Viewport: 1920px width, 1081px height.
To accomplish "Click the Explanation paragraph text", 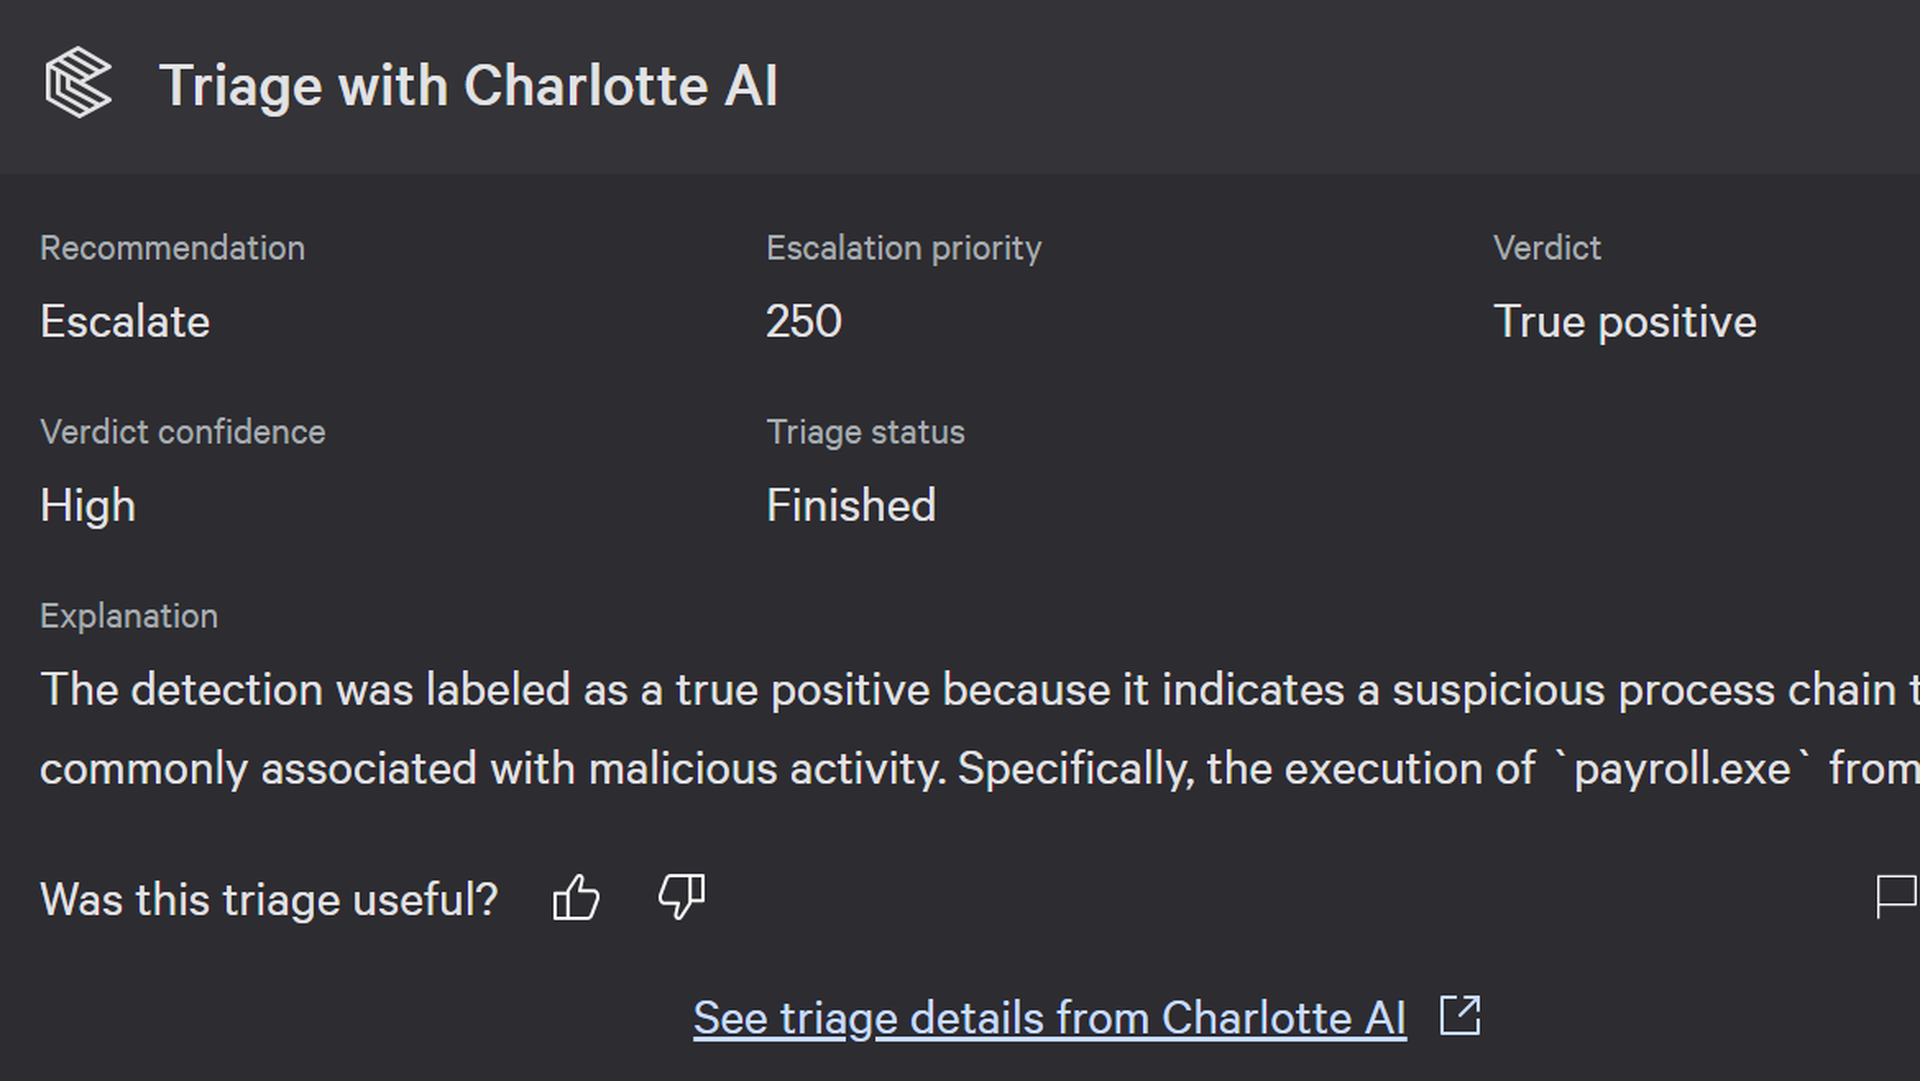I will (x=980, y=729).
